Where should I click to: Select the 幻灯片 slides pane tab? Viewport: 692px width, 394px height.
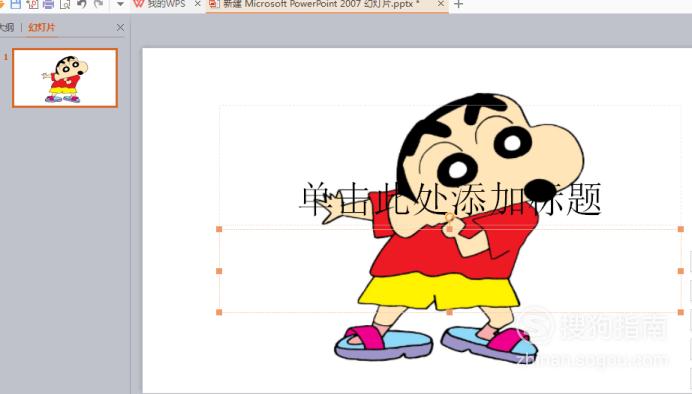point(41,27)
